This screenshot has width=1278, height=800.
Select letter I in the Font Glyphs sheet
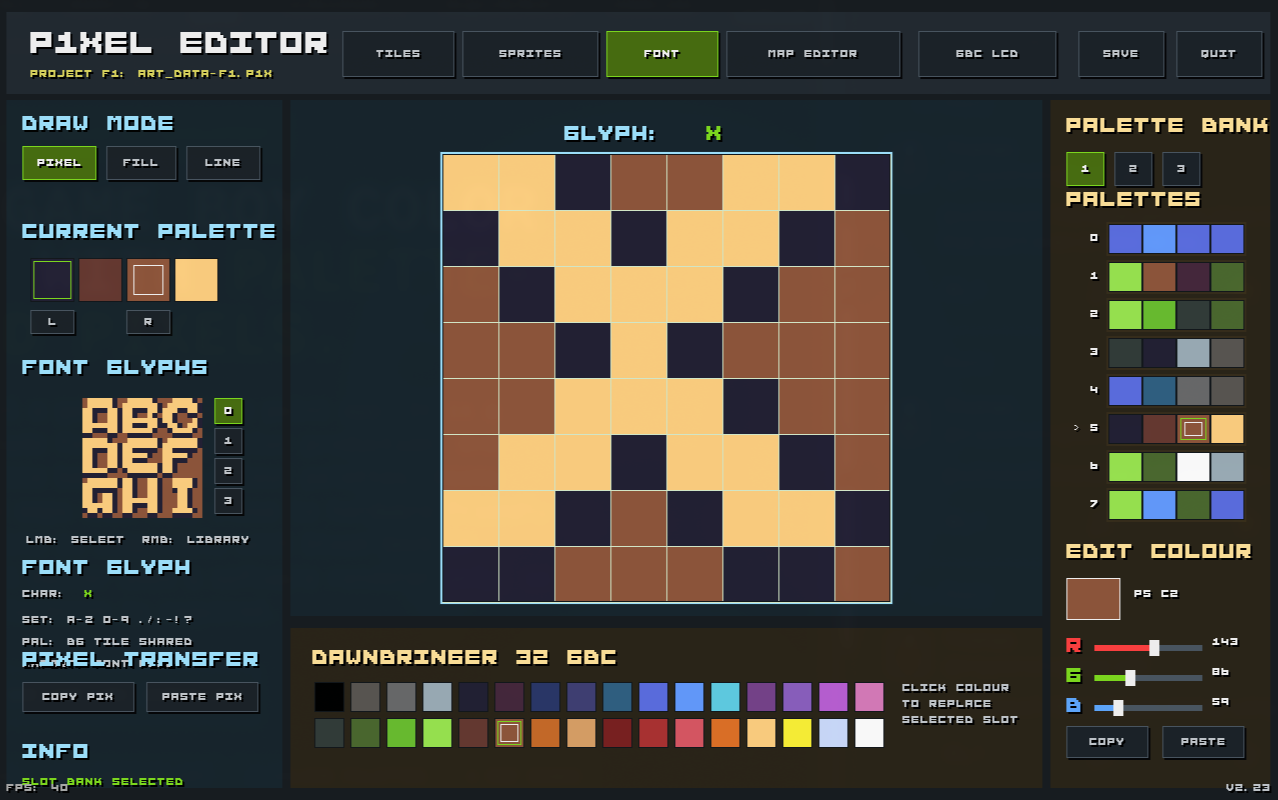click(182, 497)
